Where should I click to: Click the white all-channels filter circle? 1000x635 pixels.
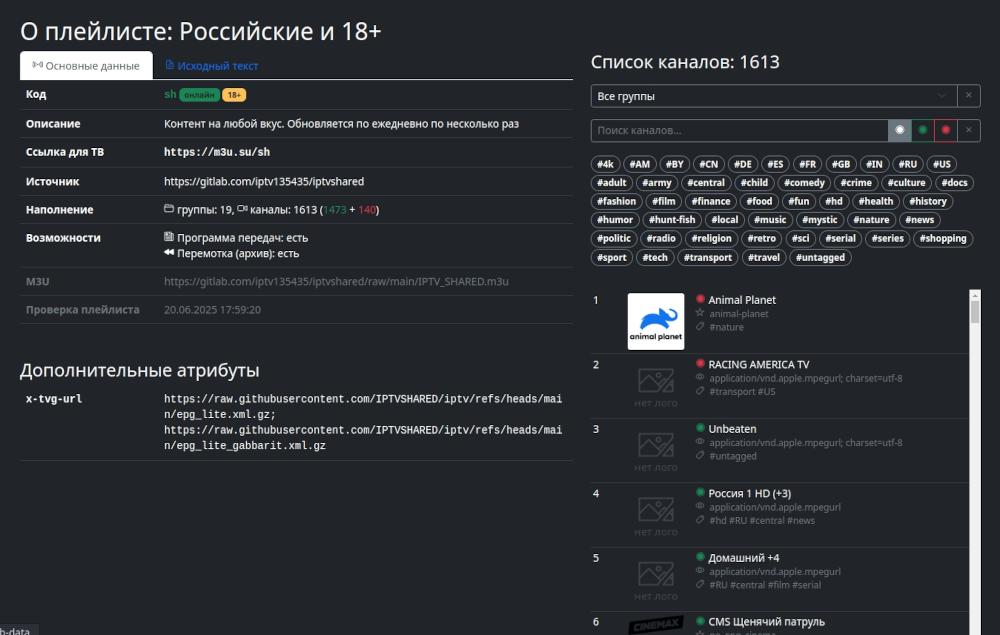(x=897, y=129)
